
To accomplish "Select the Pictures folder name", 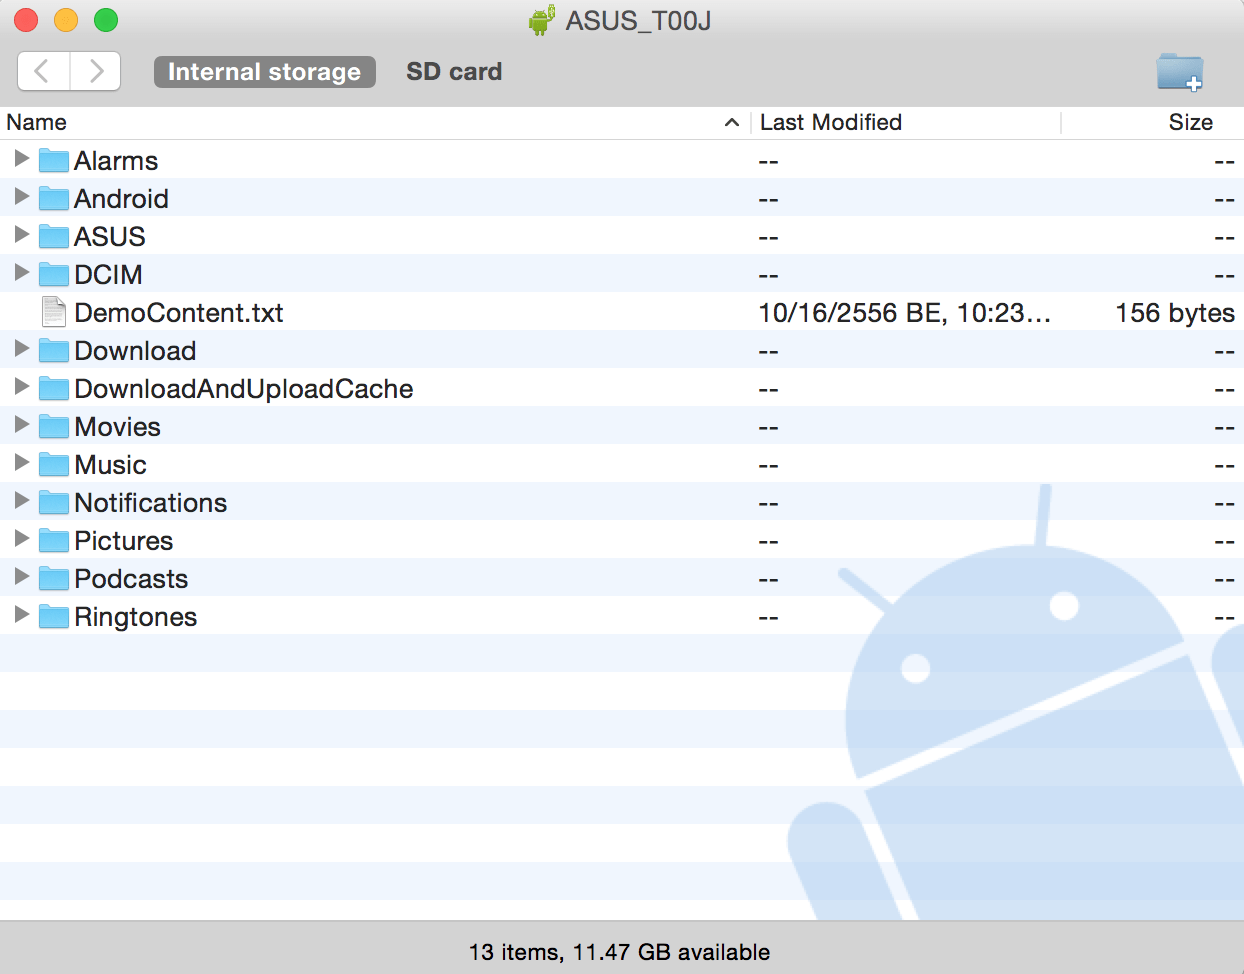I will (x=124, y=541).
